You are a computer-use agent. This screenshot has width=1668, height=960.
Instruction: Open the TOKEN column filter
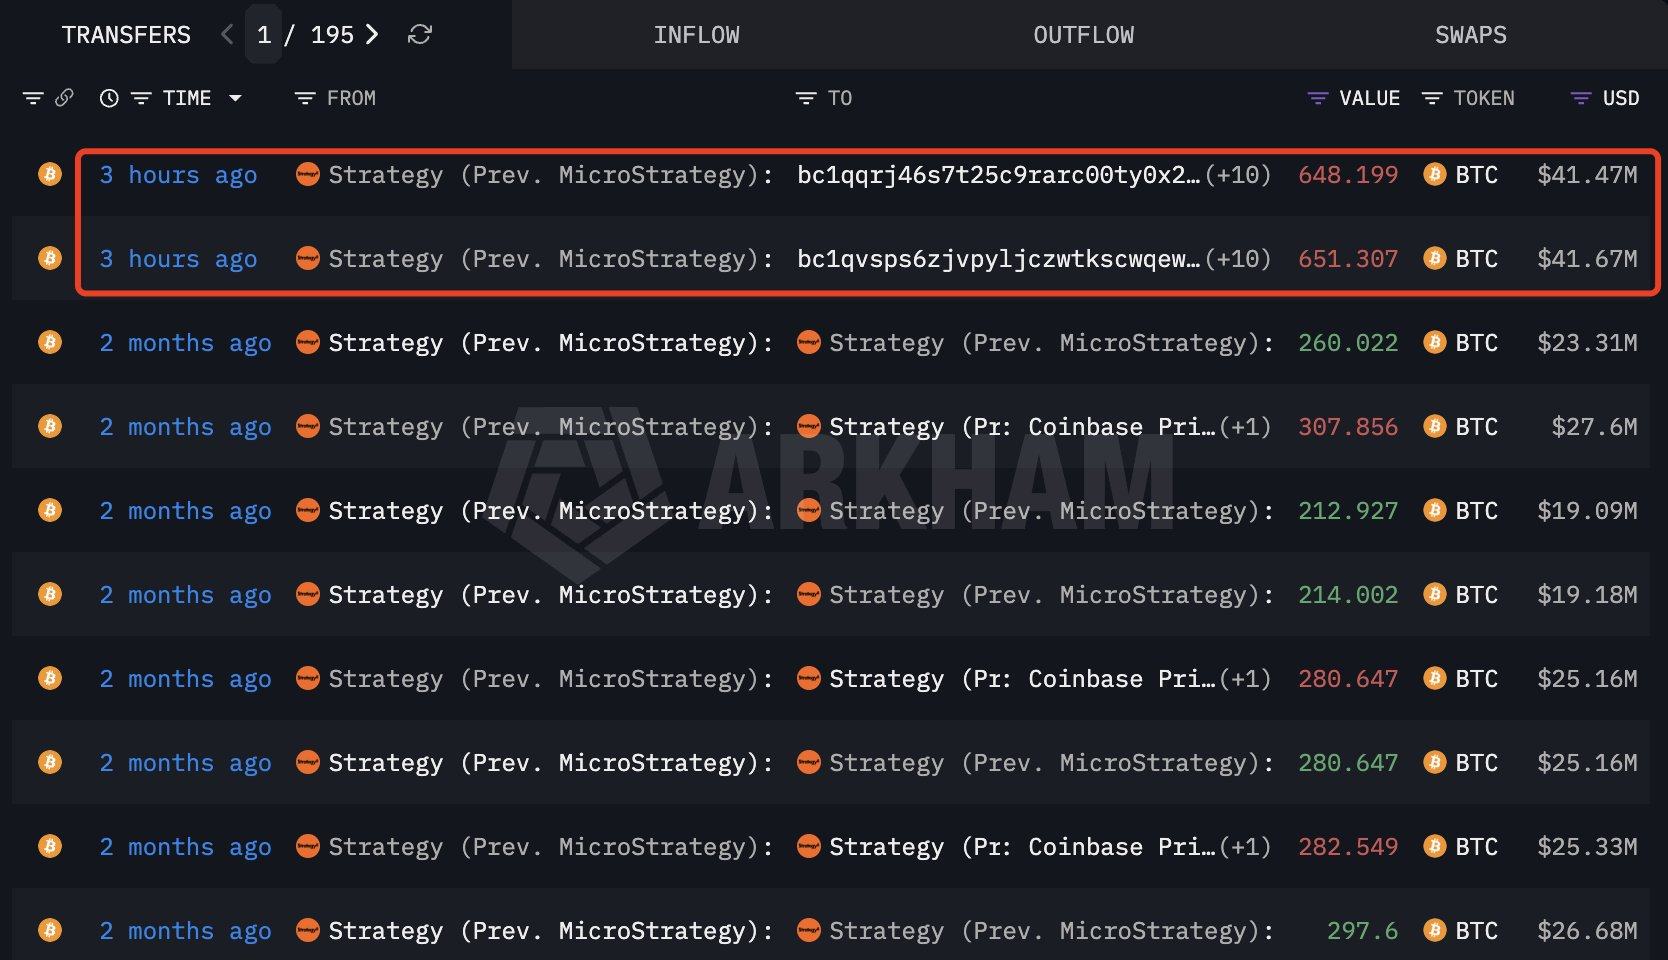1432,98
